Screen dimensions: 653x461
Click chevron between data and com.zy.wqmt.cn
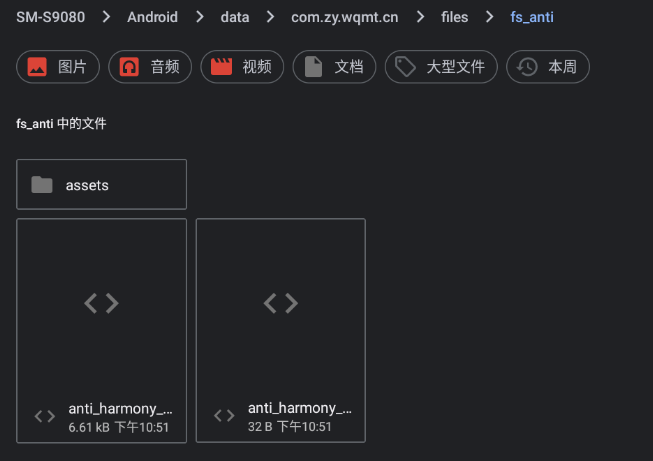point(268,17)
